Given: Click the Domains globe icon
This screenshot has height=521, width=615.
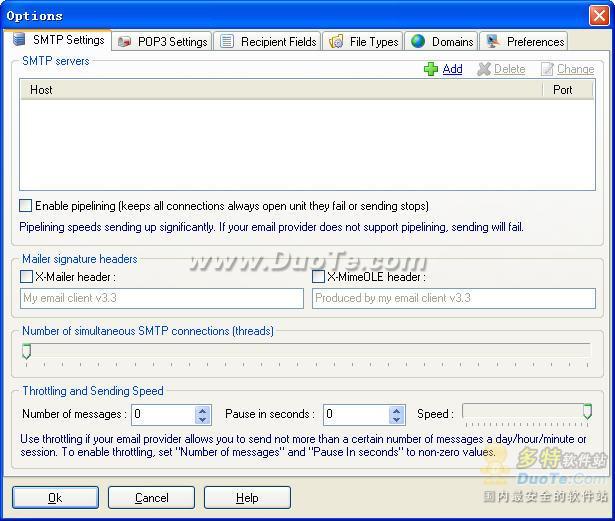Looking at the screenshot, I should [418, 41].
